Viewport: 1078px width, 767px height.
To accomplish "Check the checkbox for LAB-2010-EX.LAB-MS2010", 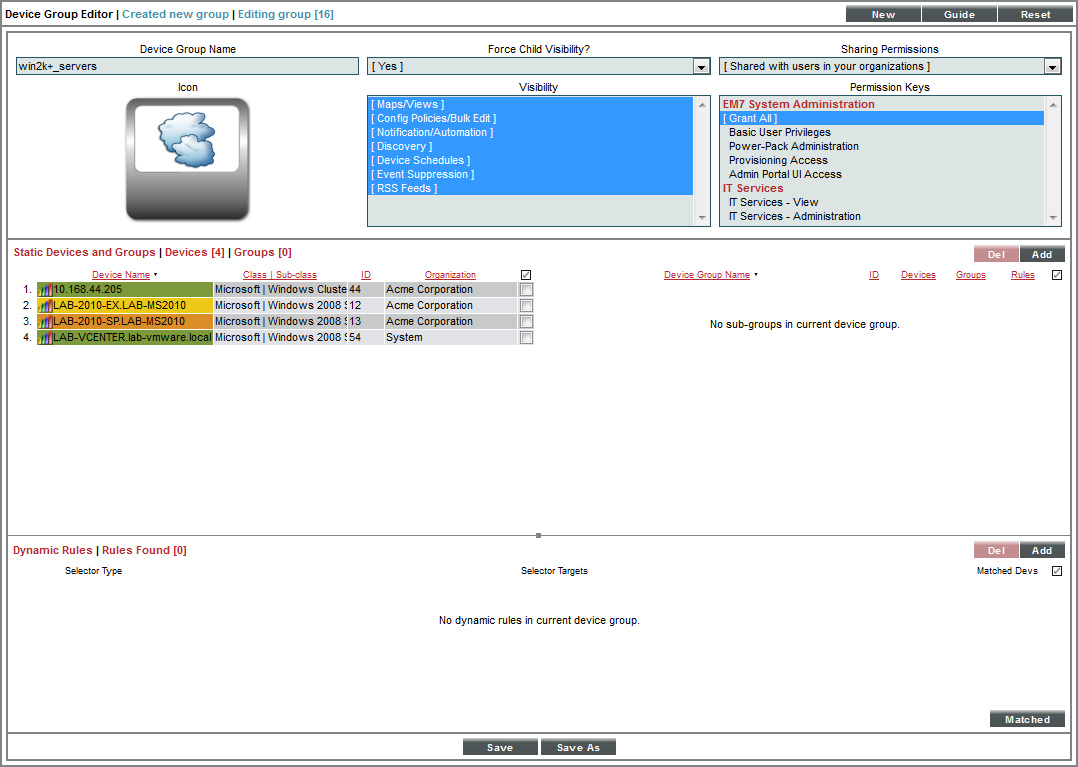I will (525, 305).
